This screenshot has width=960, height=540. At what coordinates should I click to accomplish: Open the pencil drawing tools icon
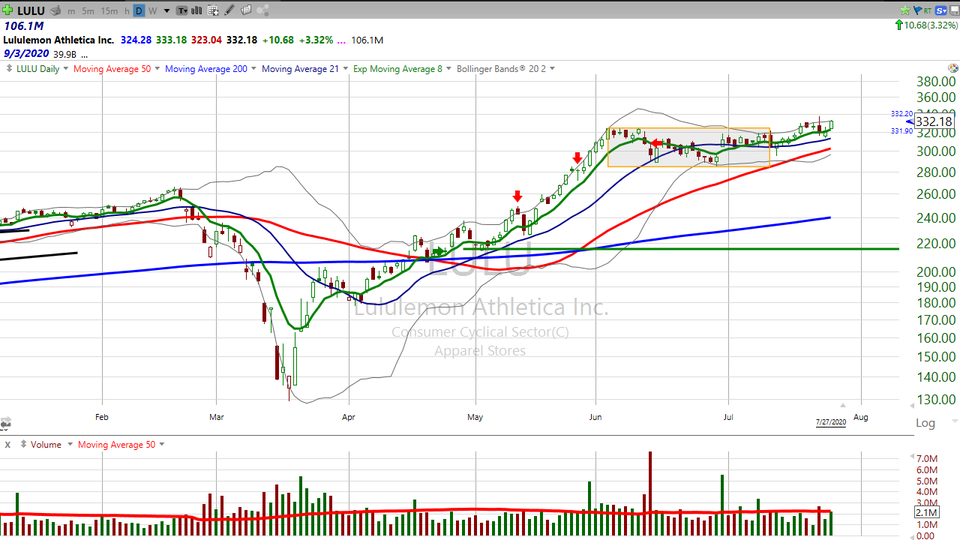(x=229, y=11)
